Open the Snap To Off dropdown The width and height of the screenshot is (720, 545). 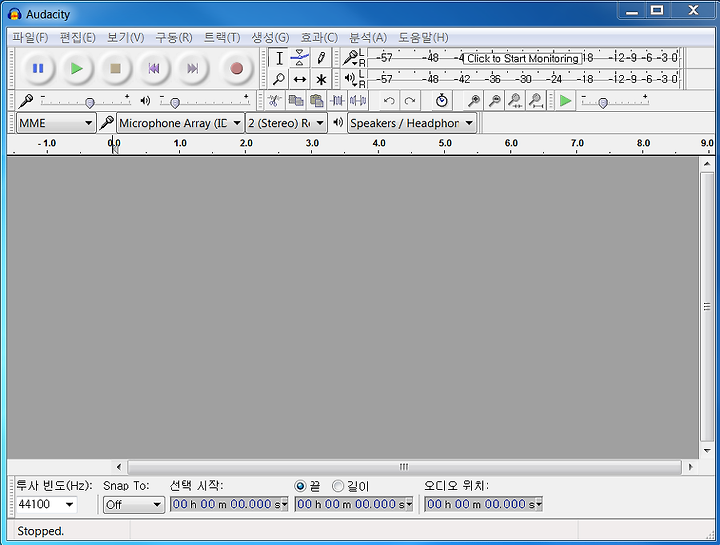pos(134,505)
